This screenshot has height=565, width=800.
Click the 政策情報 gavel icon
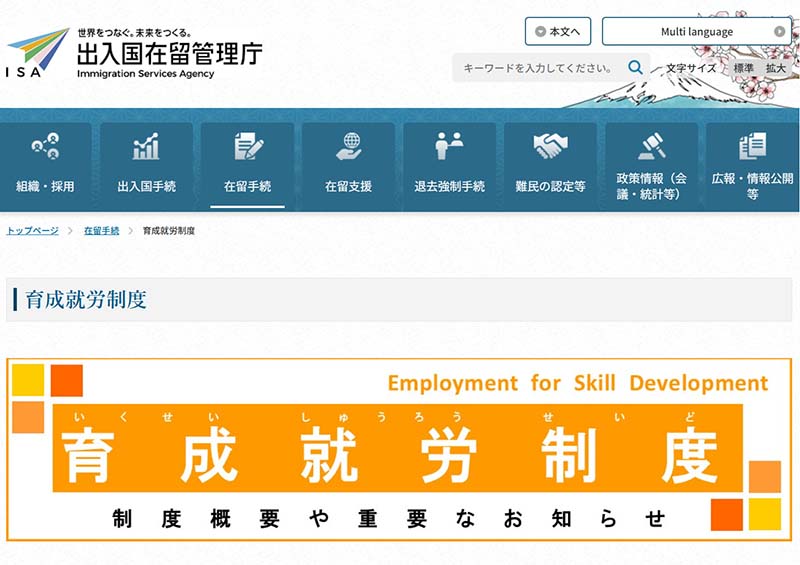coord(651,147)
